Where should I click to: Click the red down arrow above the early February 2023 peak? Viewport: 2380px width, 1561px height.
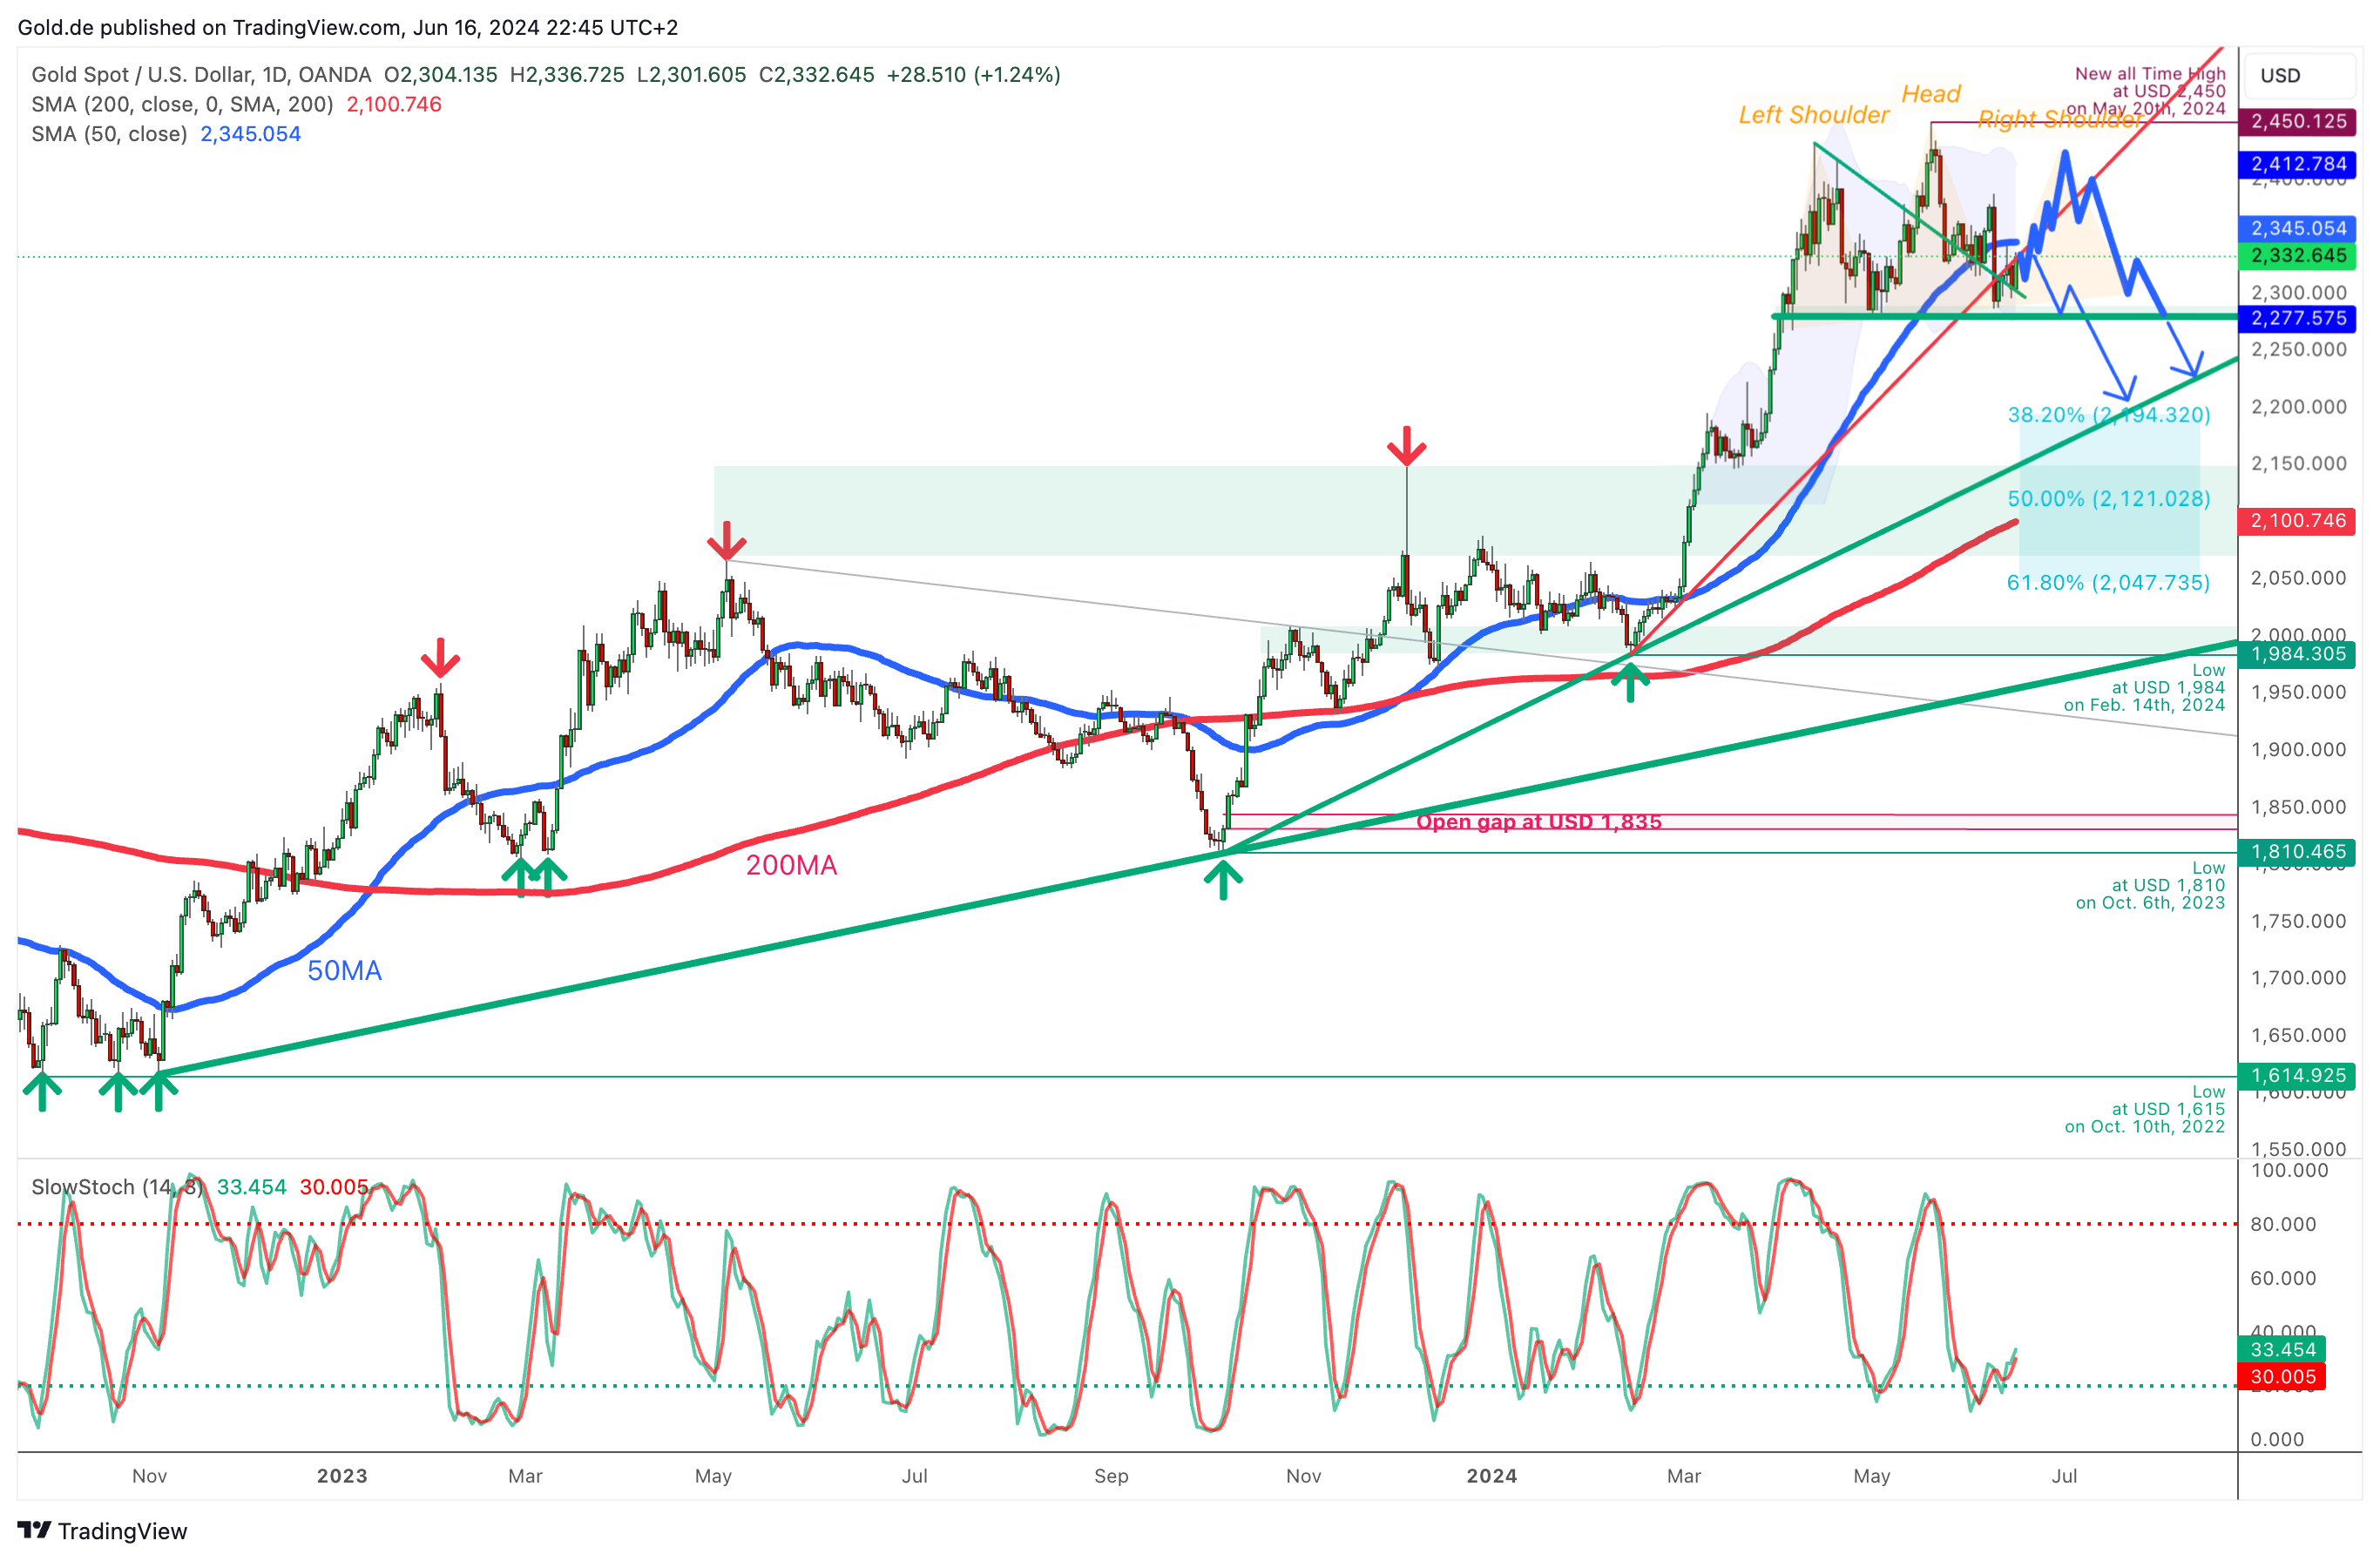(439, 658)
